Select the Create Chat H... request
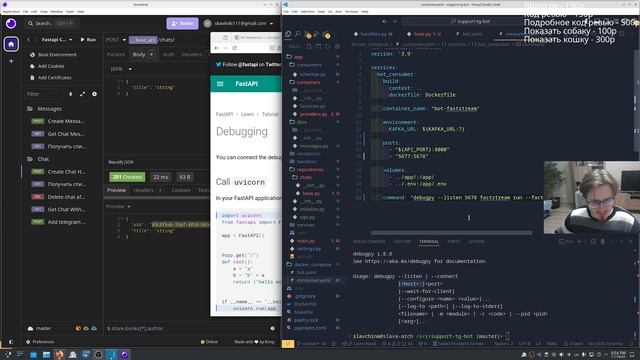Screen dimensions: 640x360 [x=59, y=172]
